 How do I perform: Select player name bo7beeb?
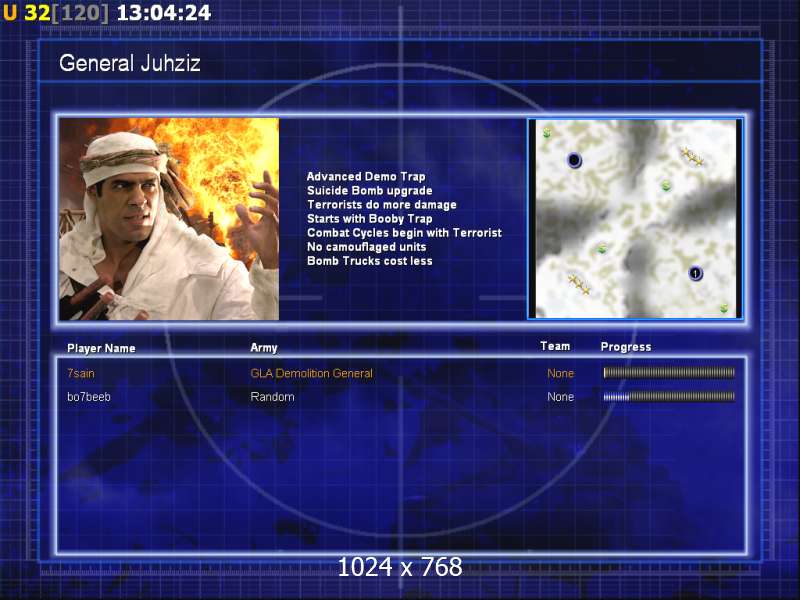tap(89, 397)
